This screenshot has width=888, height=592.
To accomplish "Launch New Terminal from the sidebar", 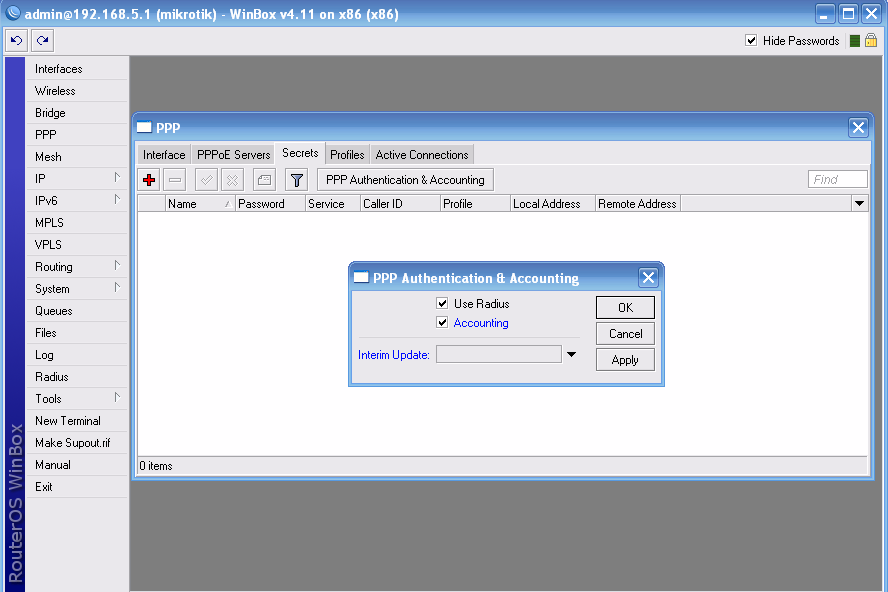I will tap(76, 421).
